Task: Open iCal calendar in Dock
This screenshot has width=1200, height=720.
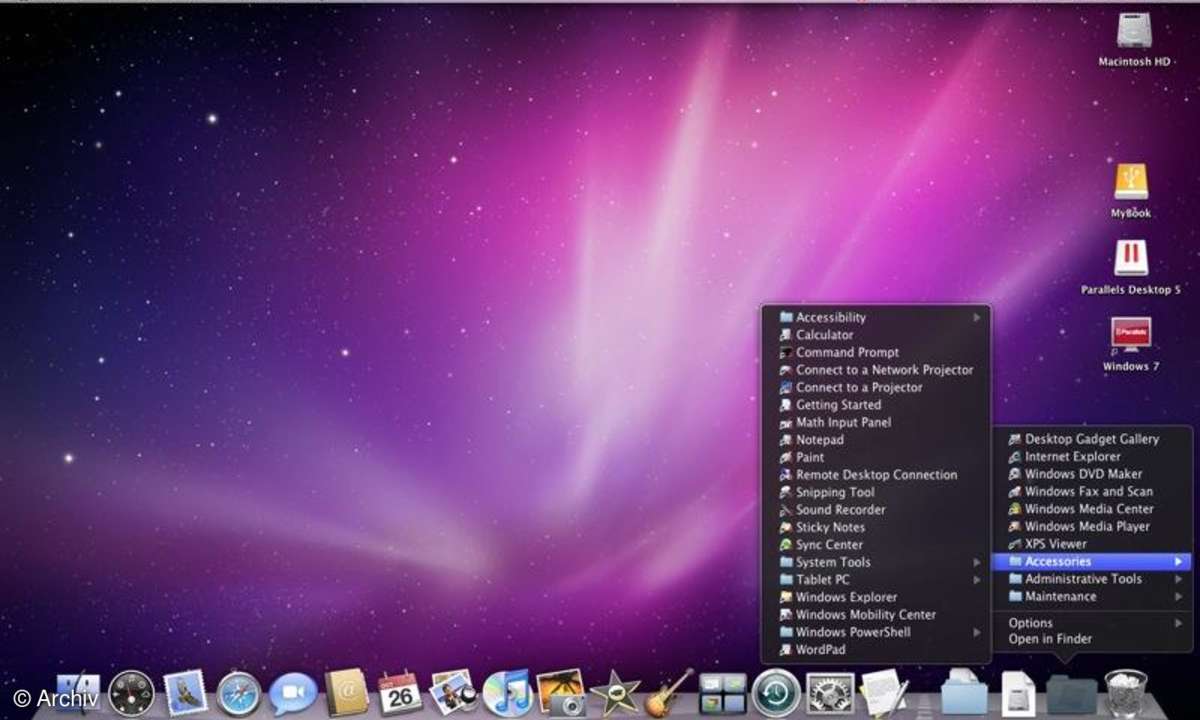Action: pyautogui.click(x=400, y=692)
